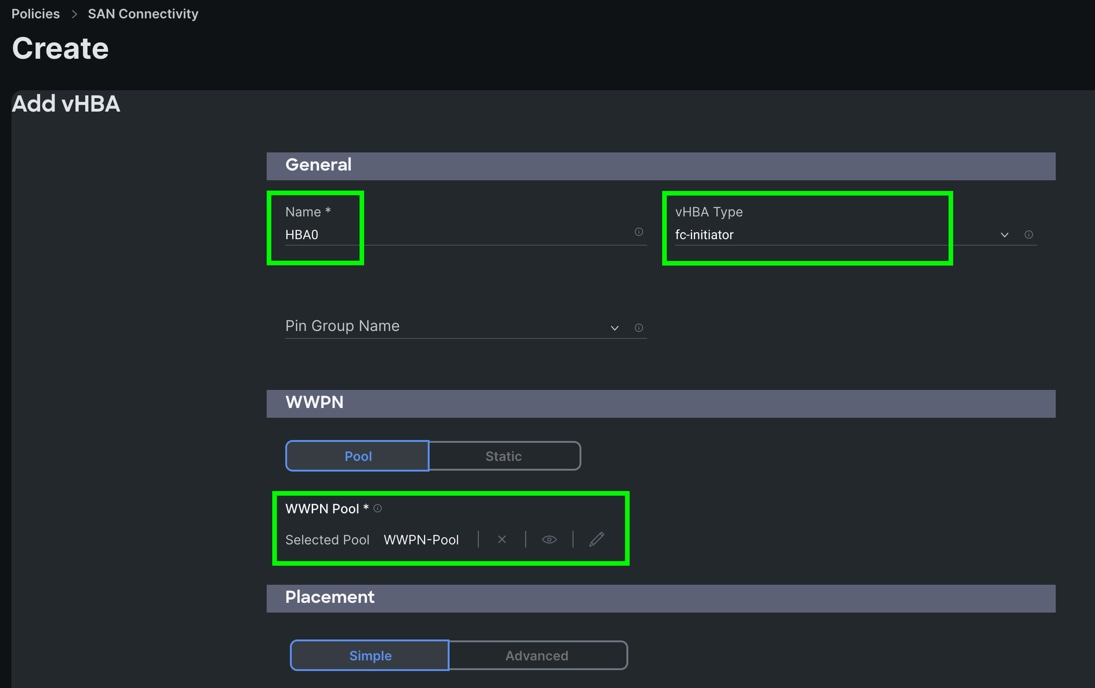
Task: Click the WWPN Pool info icon
Action: pos(378,509)
